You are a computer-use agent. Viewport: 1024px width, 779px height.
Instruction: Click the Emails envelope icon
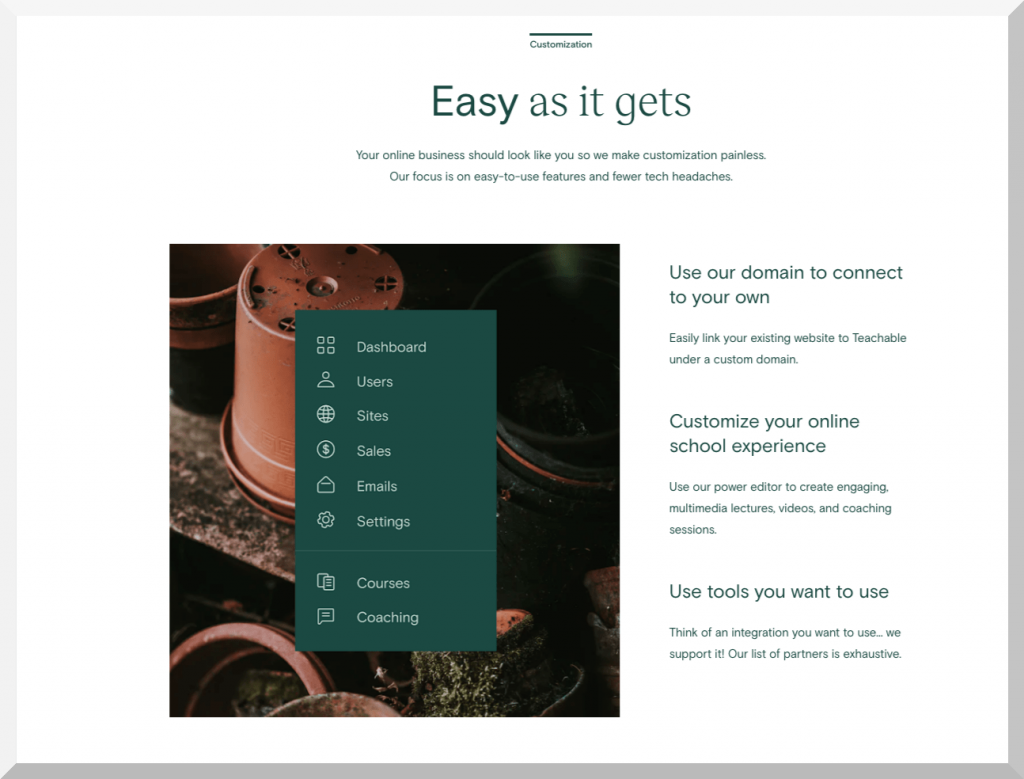tap(325, 485)
